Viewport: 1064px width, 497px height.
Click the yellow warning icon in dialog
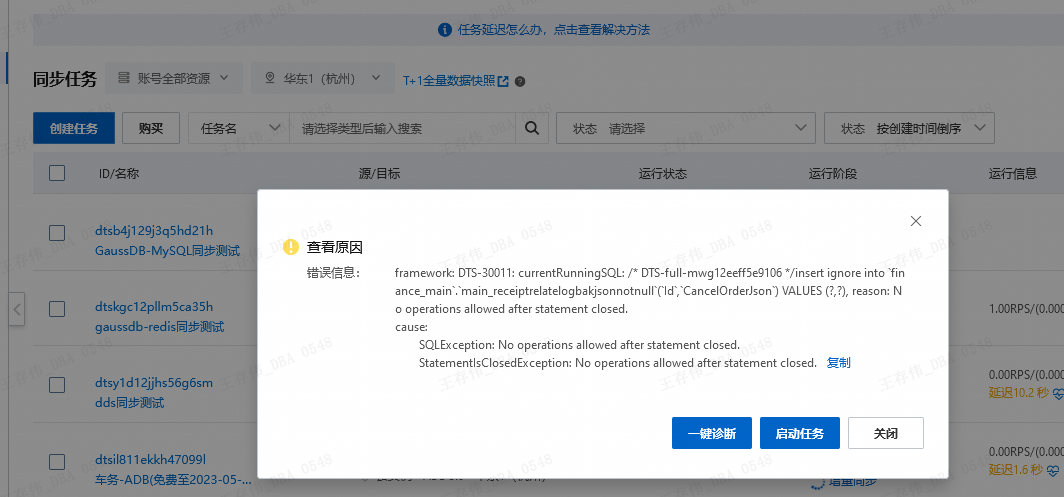pos(291,247)
